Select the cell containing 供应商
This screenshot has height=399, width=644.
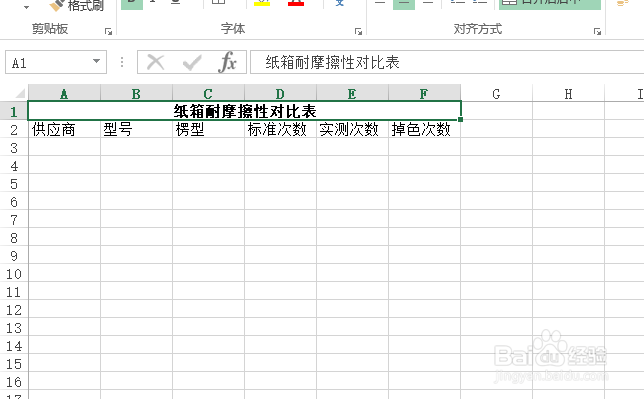coord(64,129)
